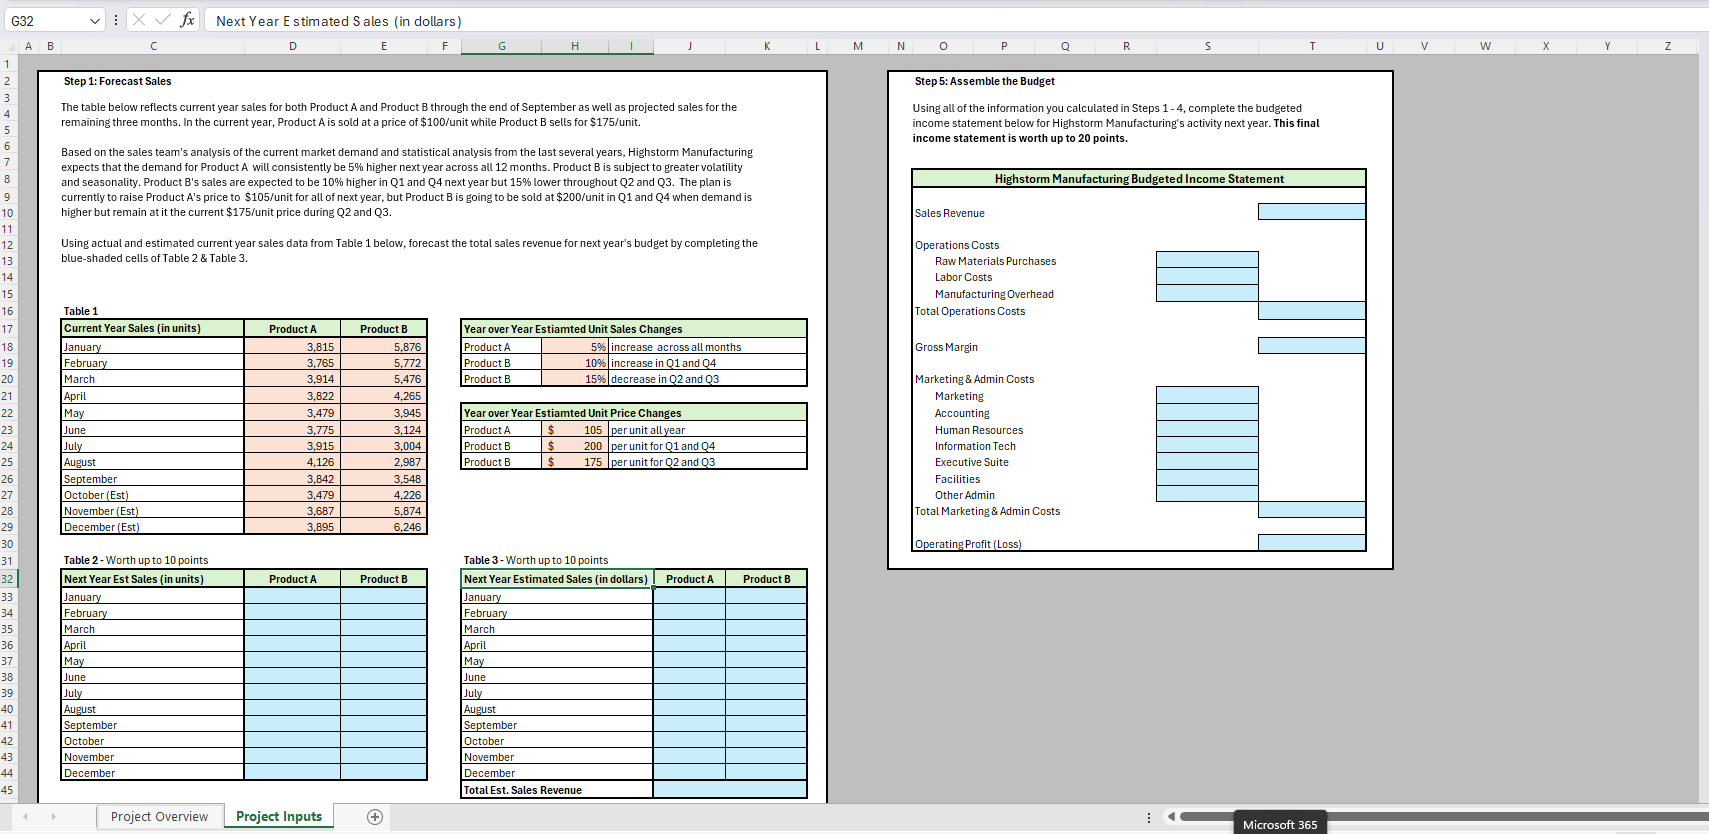This screenshot has width=1709, height=834.
Task: Open the Insert Function (fx) dialog
Action: tap(187, 20)
